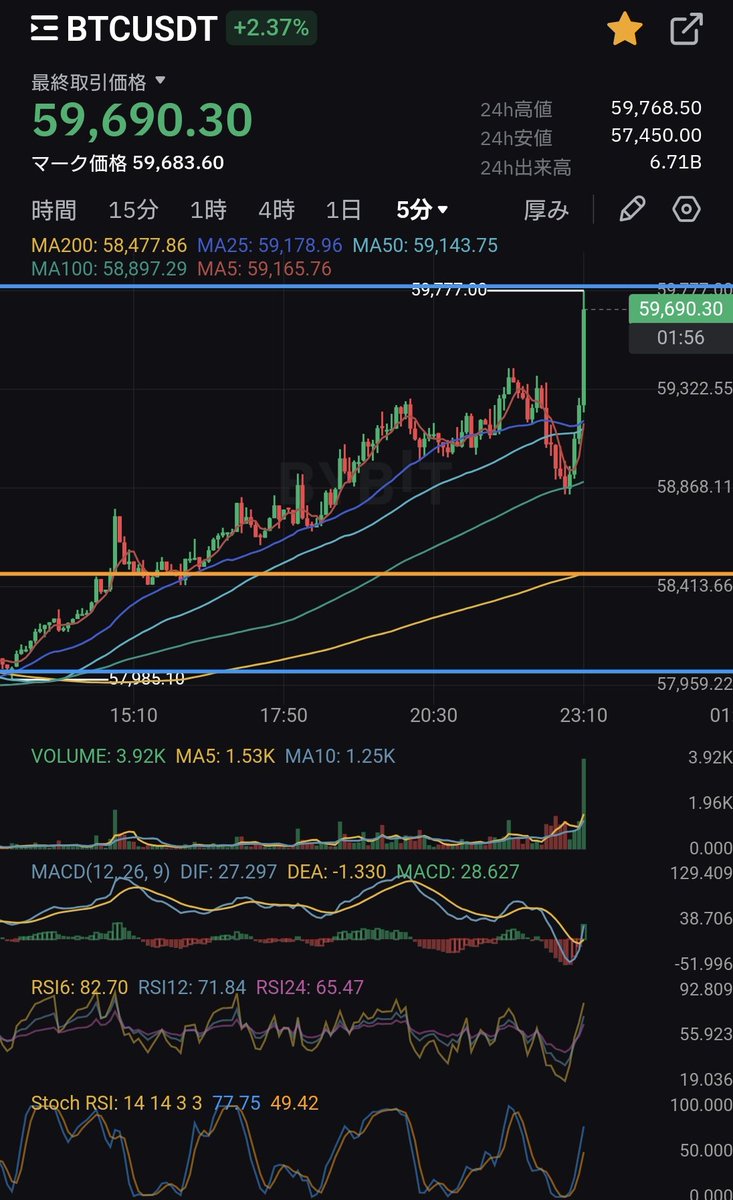Select the RSI24: 65.47 label
This screenshot has width=733, height=1200.
[x=310, y=988]
